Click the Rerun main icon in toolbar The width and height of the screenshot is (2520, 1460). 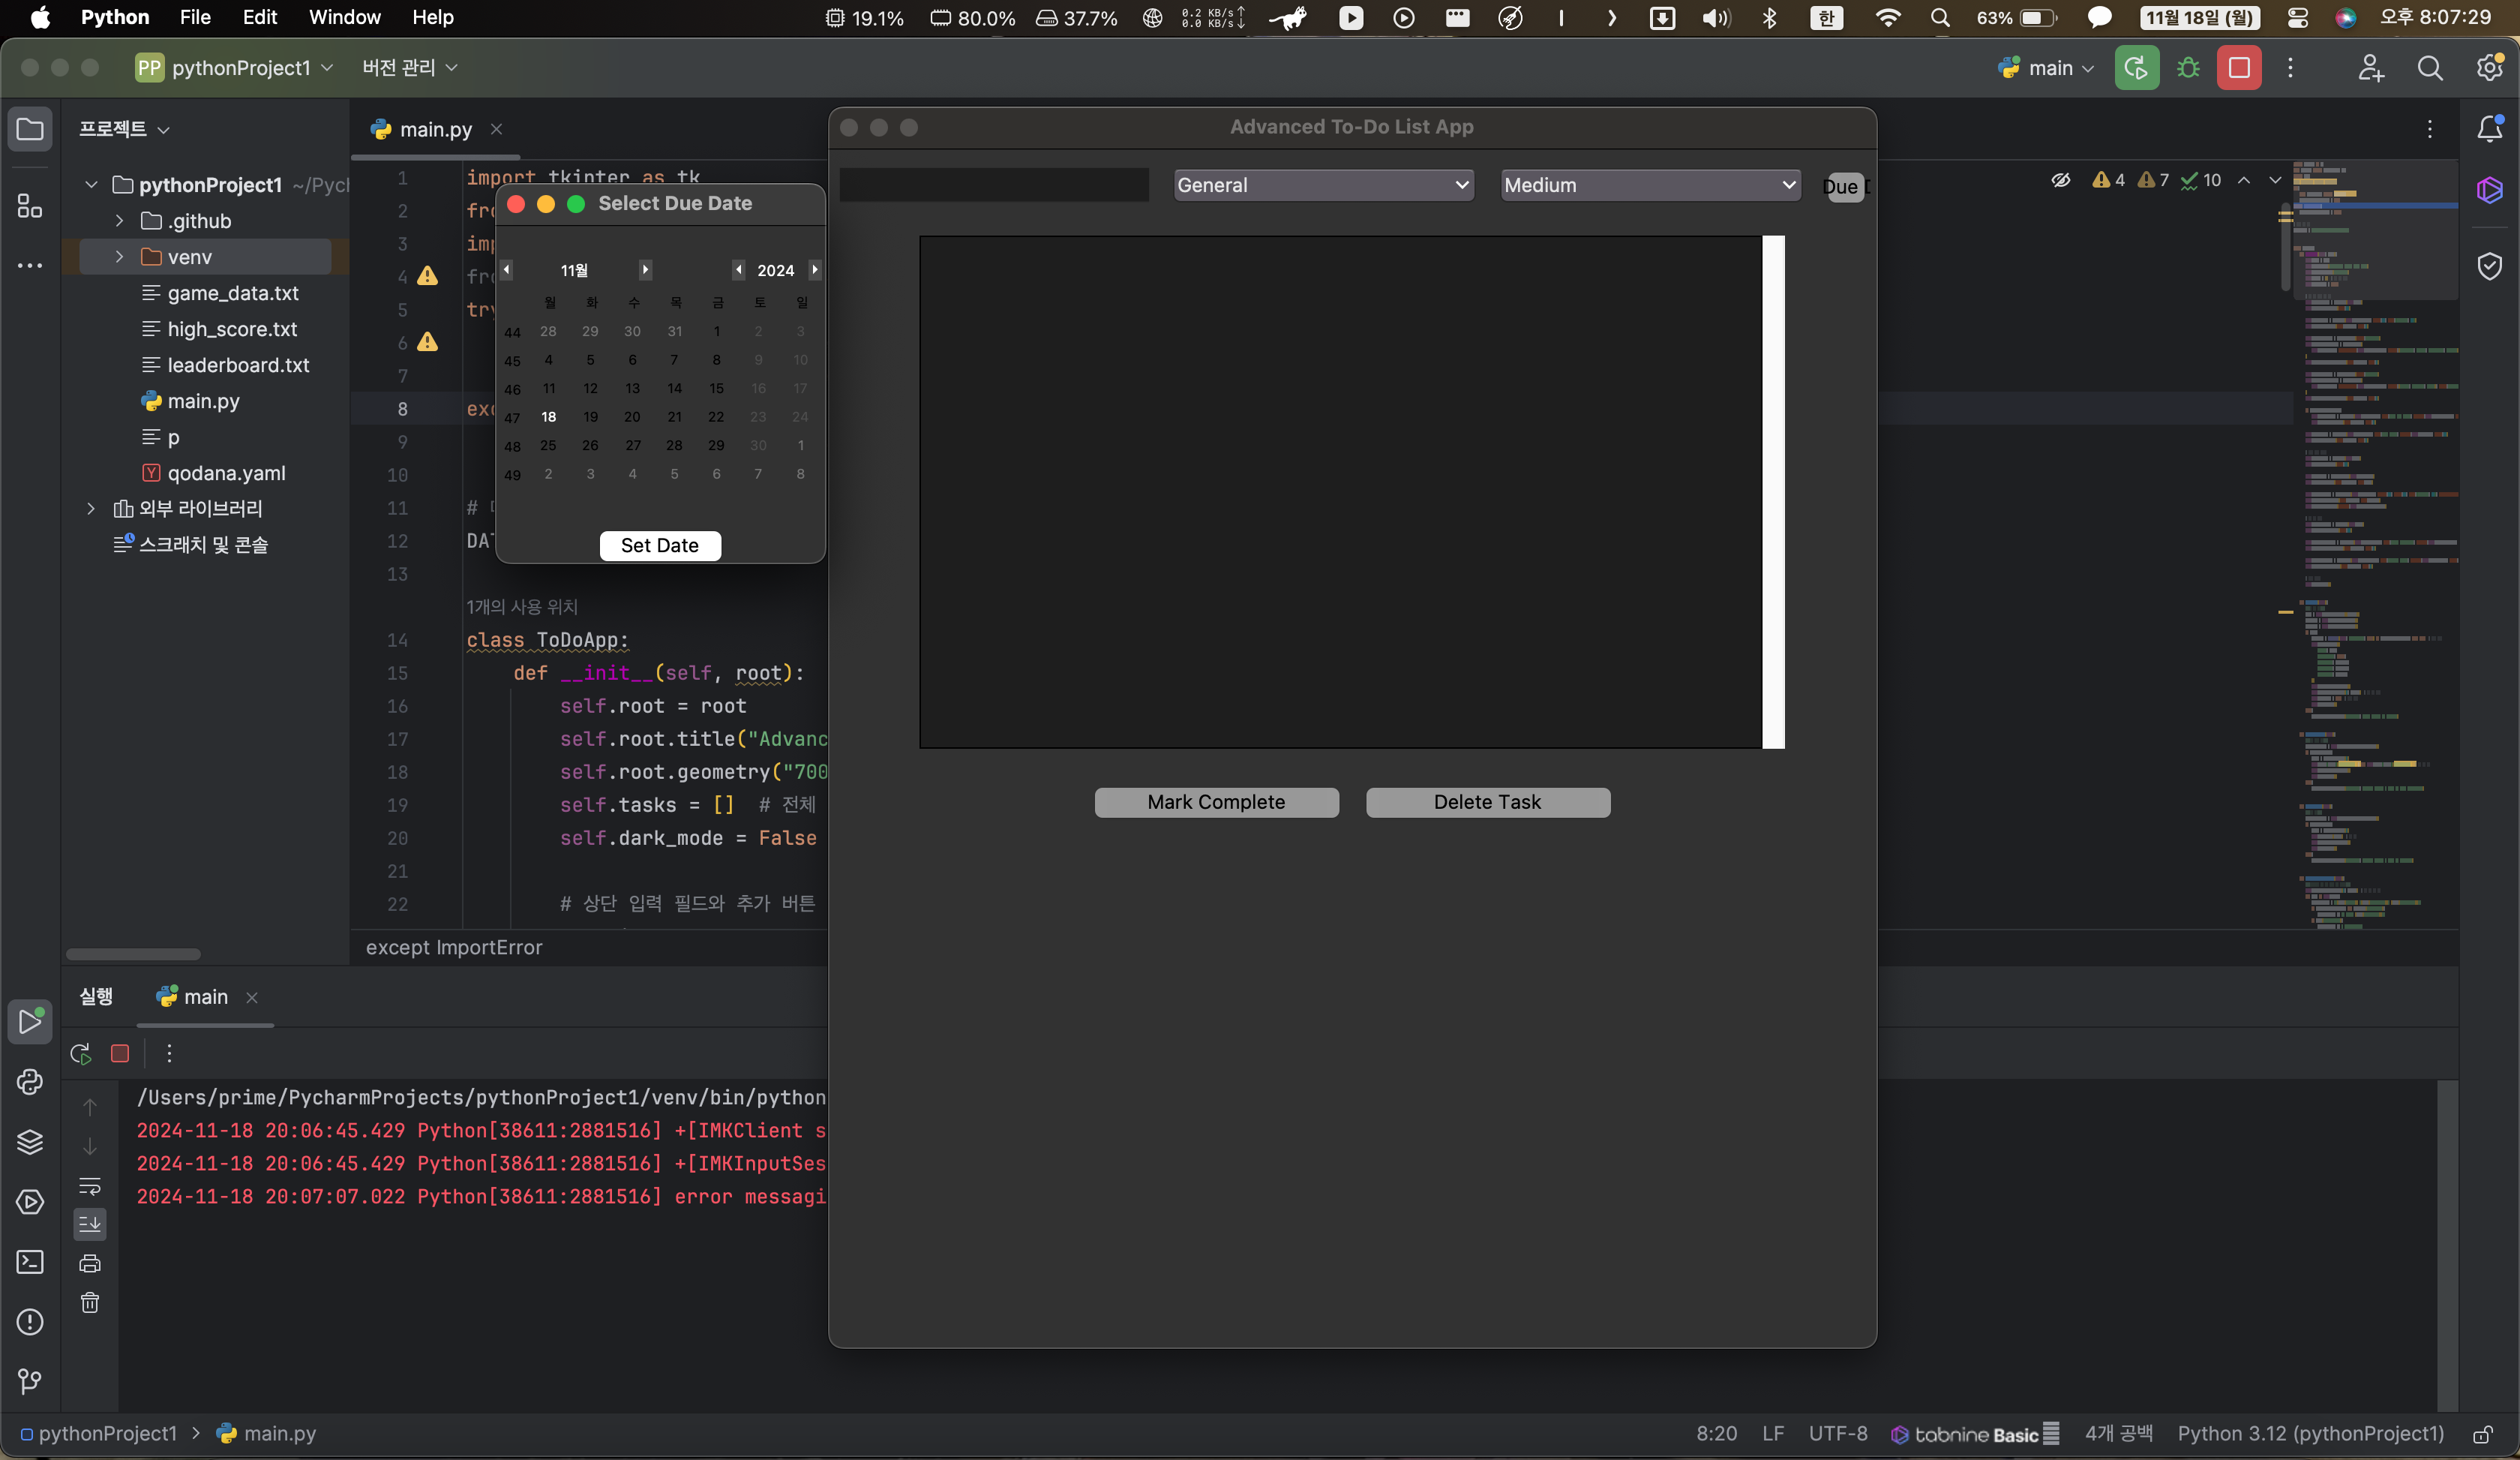[x=2136, y=68]
